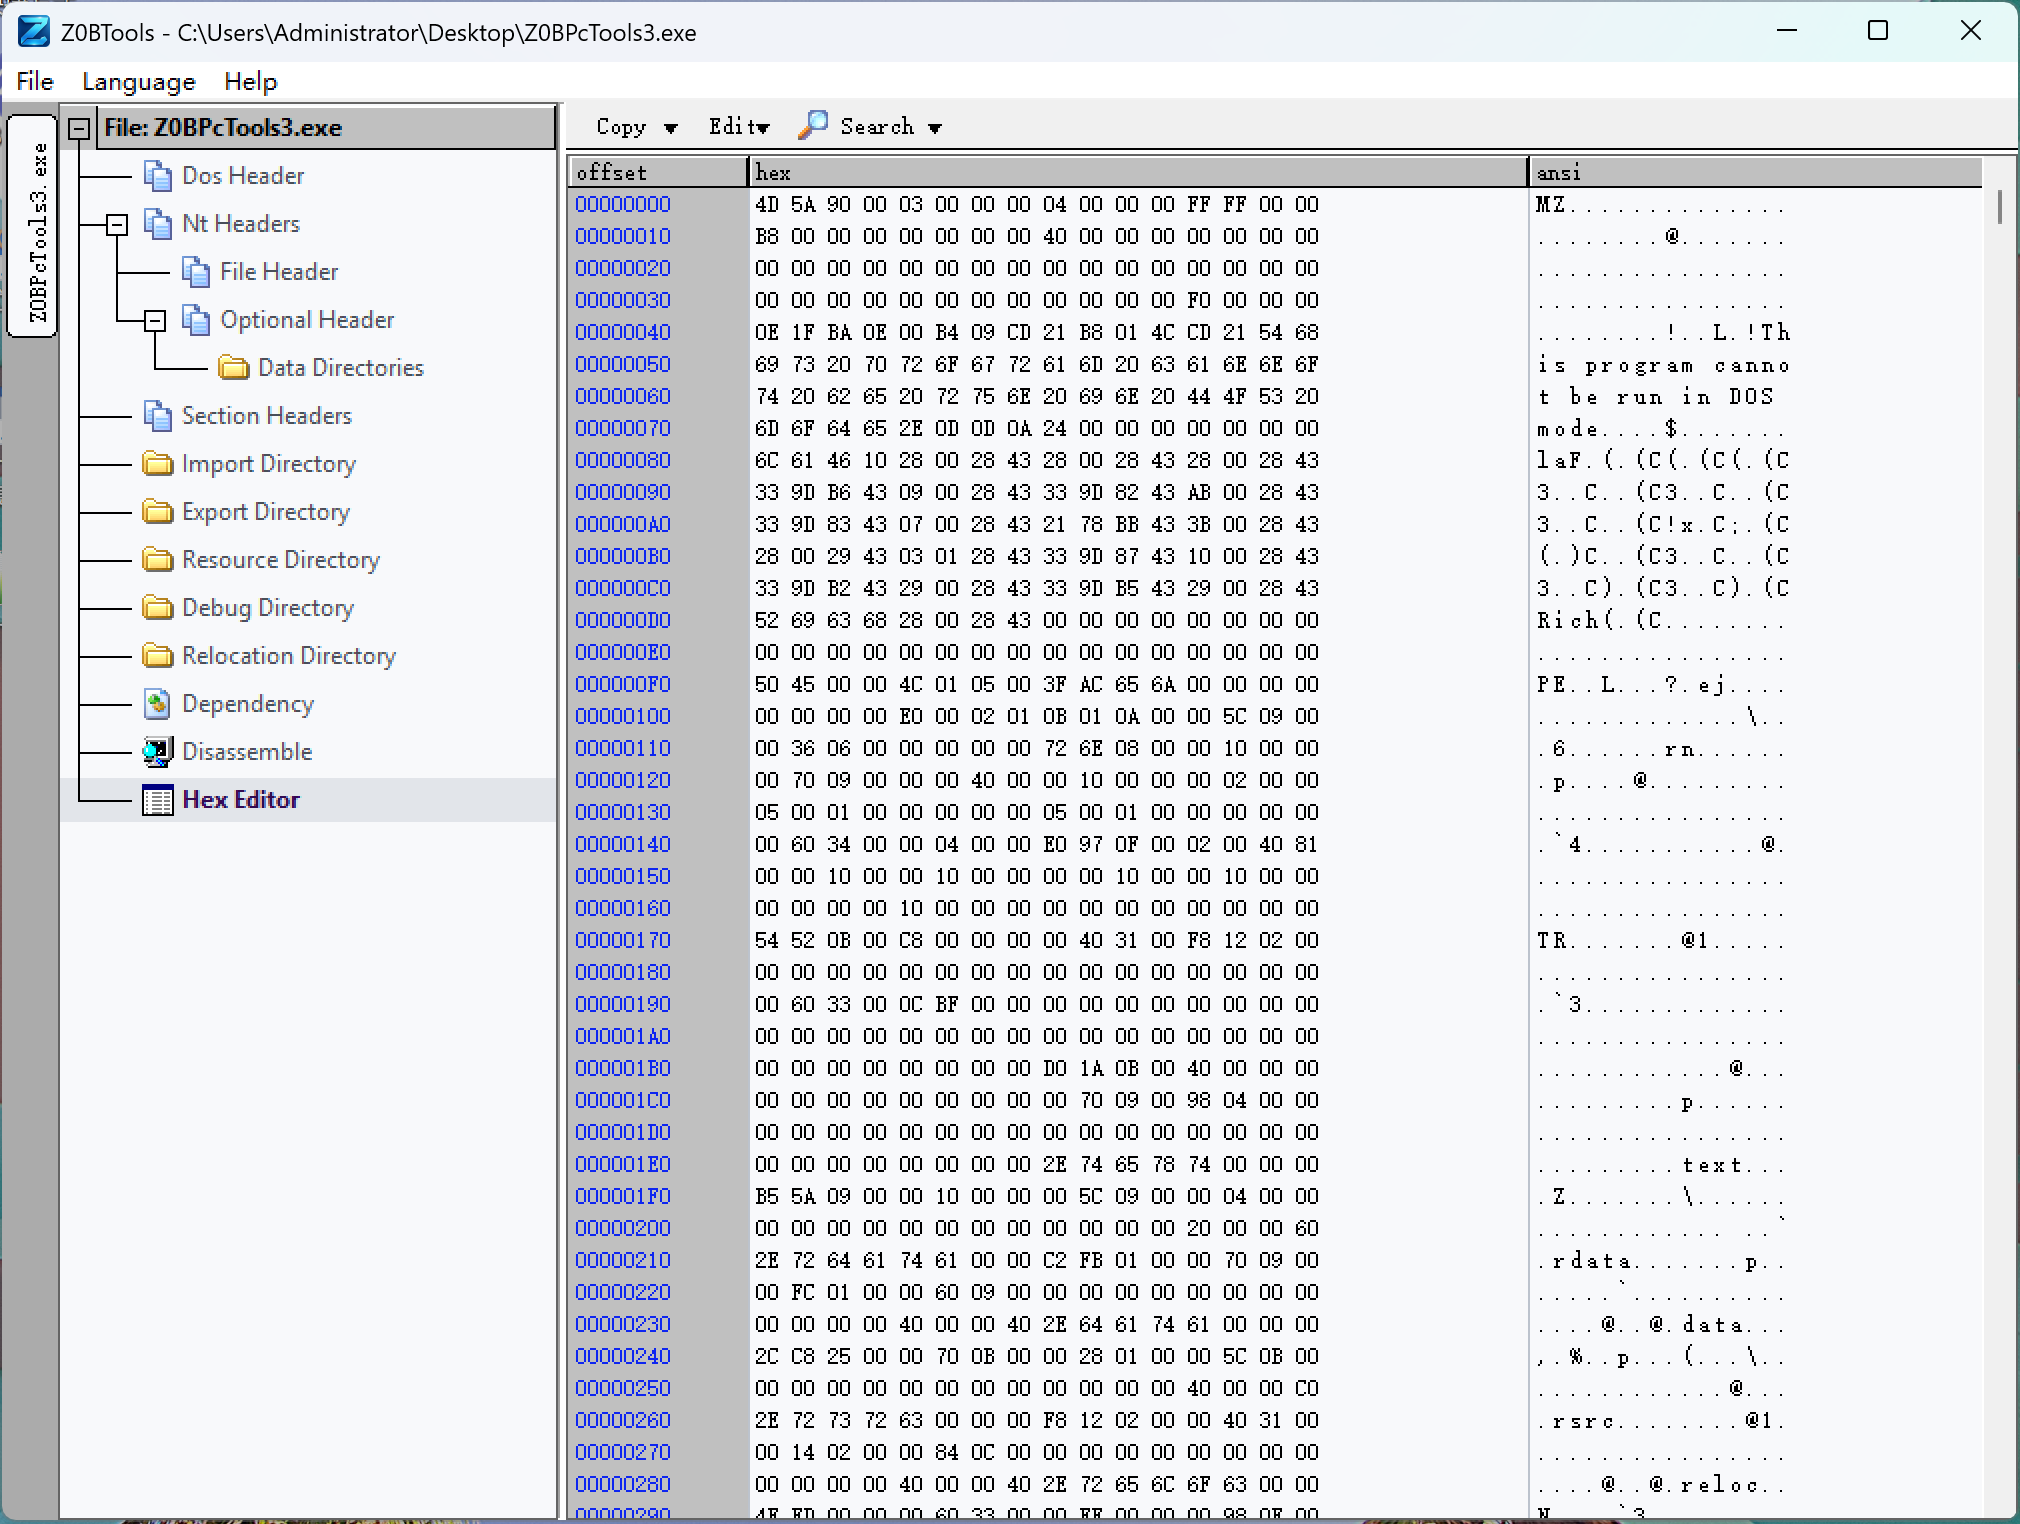Click offset 00000170
This screenshot has width=2020, height=1524.
pos(623,941)
